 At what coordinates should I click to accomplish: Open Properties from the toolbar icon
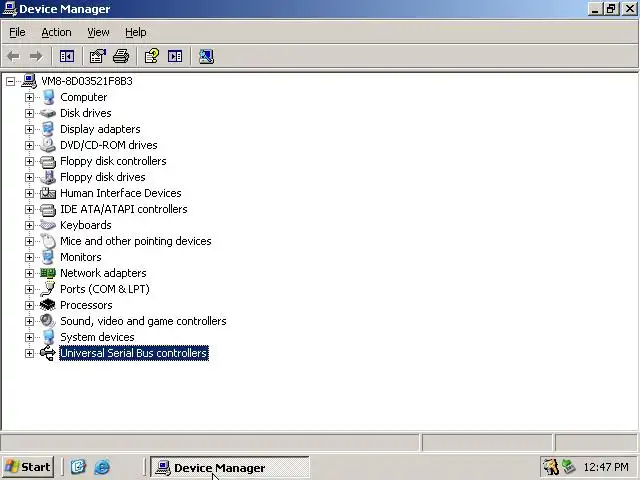click(98, 56)
